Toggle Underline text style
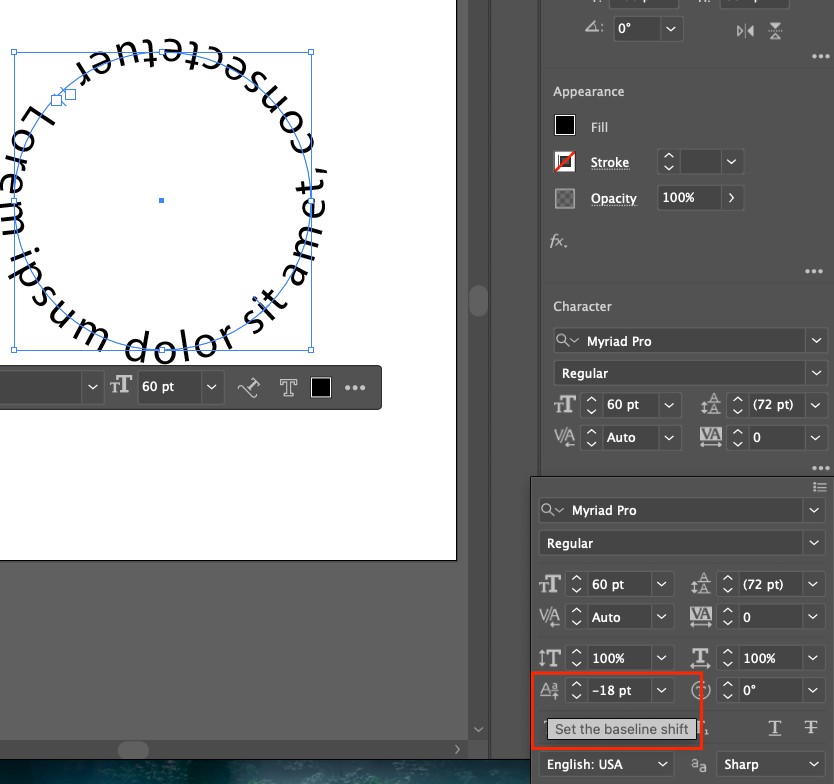834x784 pixels. click(775, 728)
